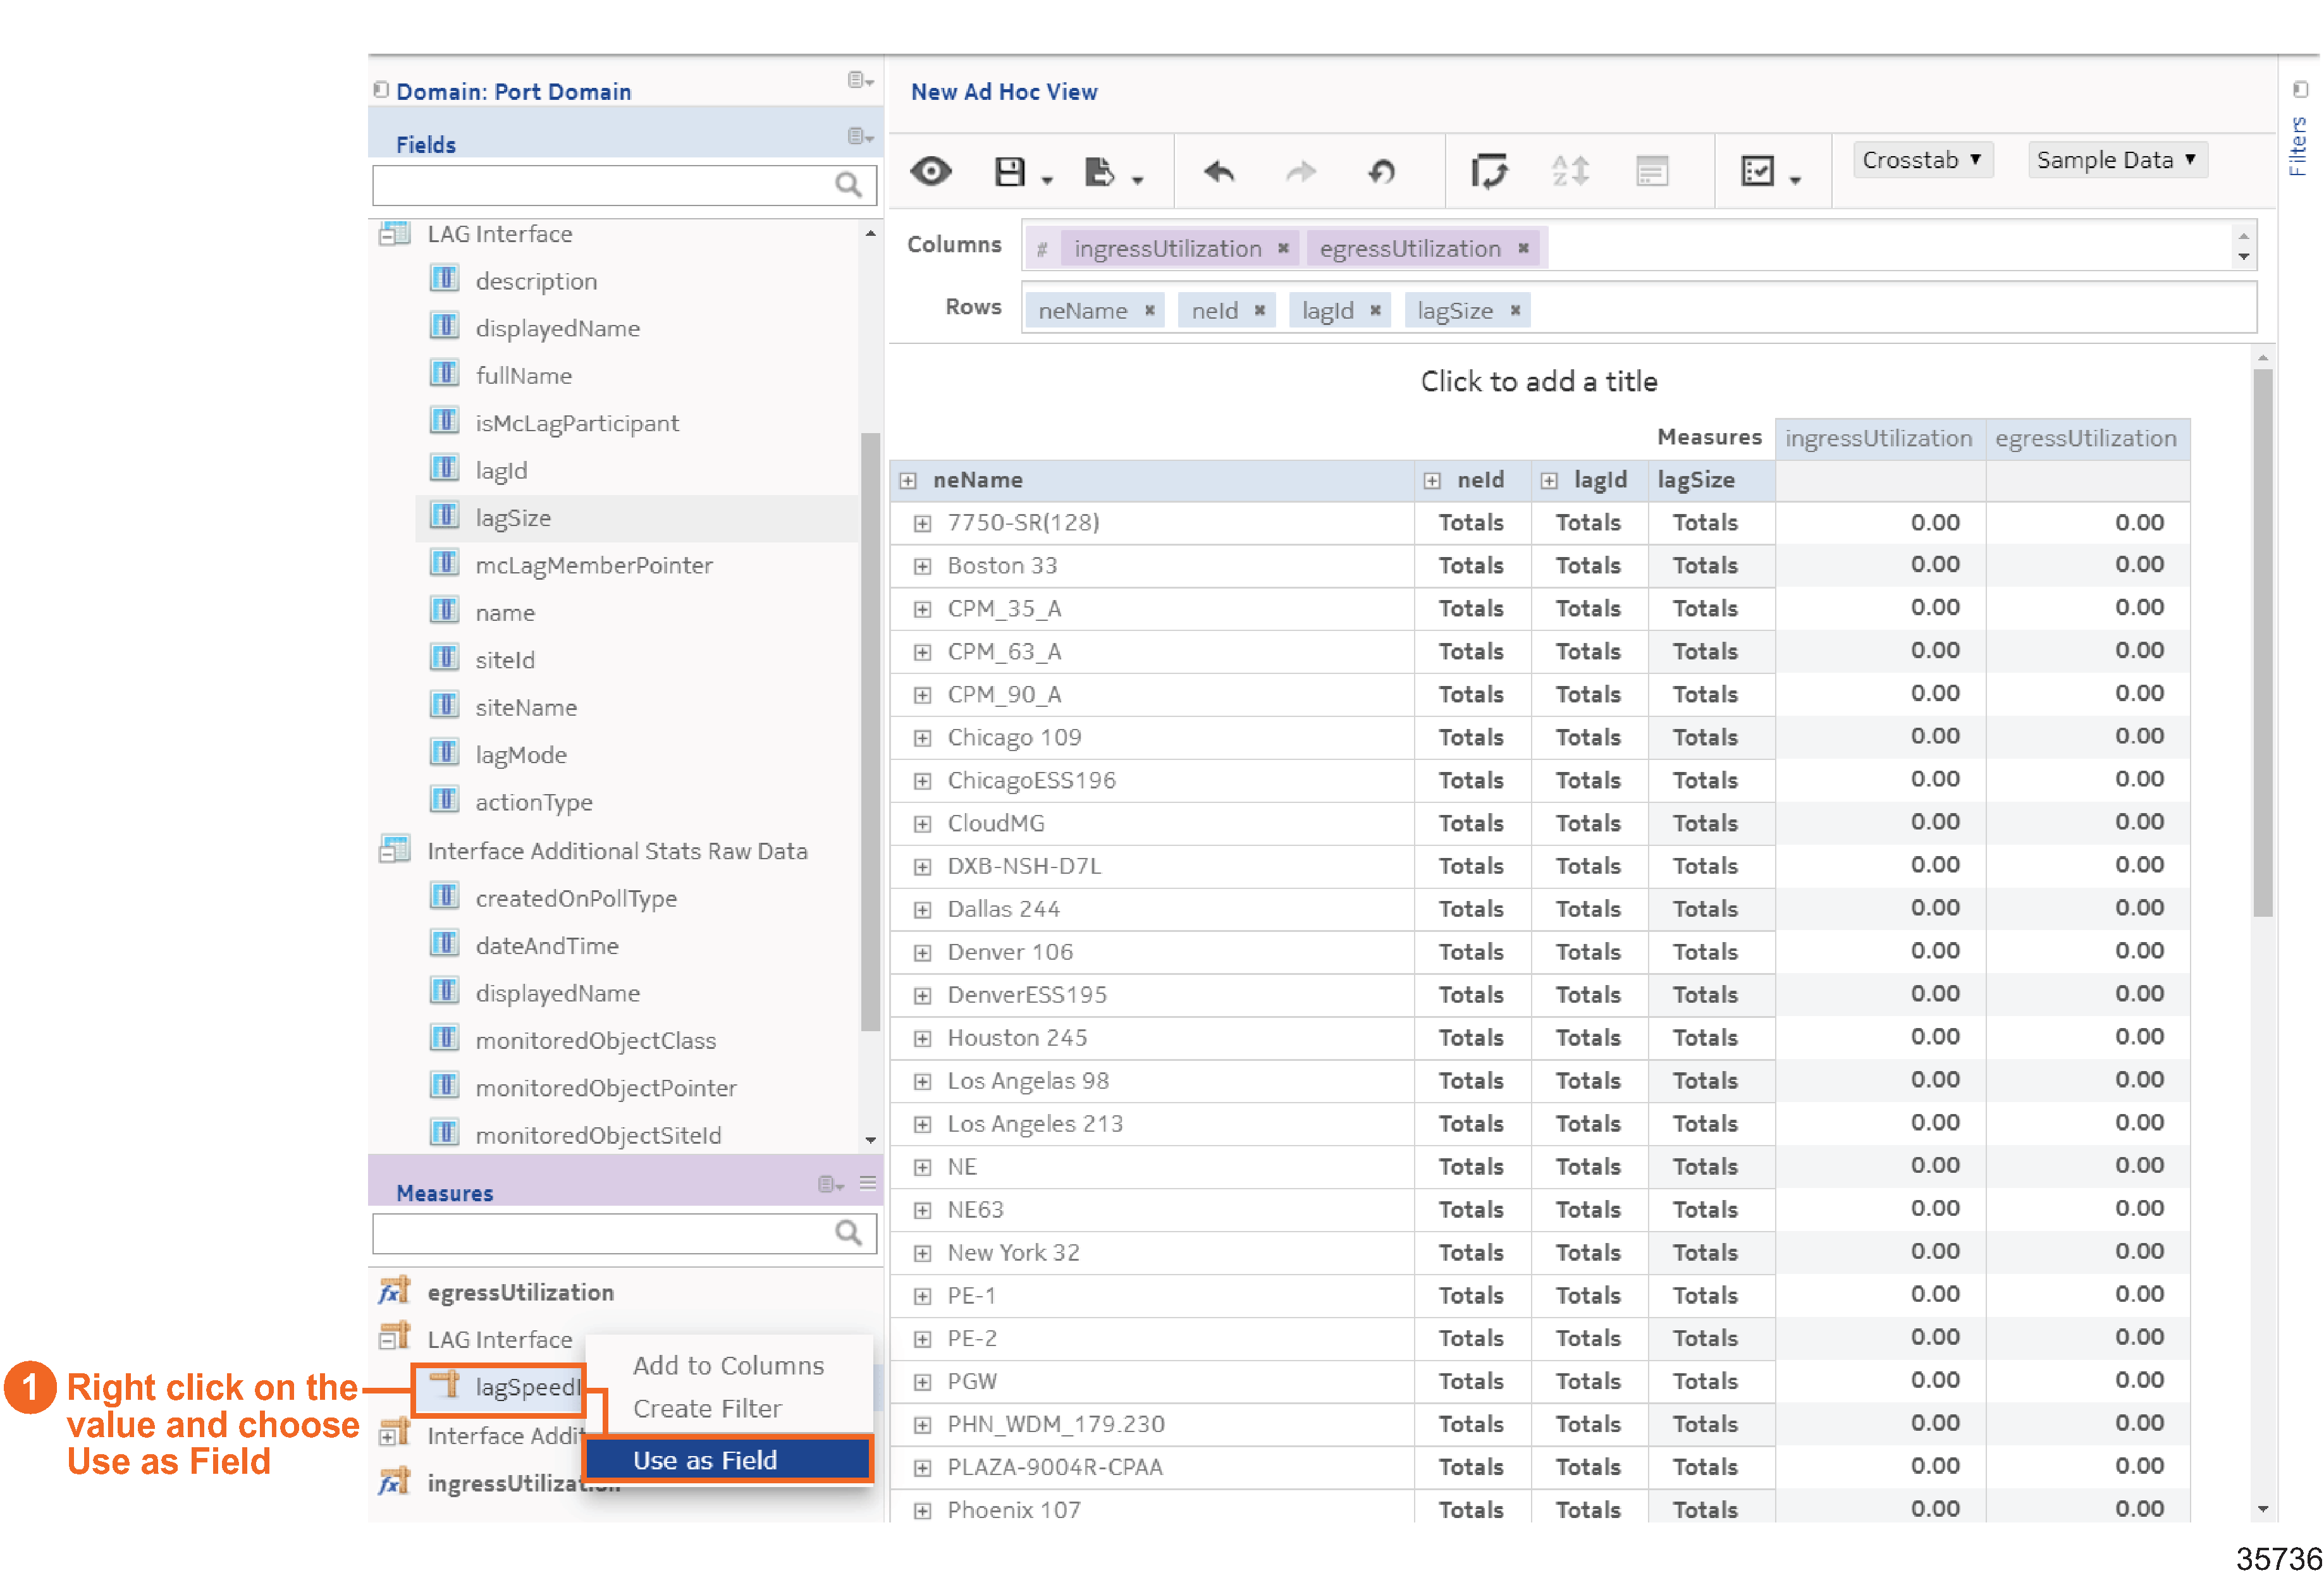Remove ingressUtilization from Columns

[x=1283, y=248]
